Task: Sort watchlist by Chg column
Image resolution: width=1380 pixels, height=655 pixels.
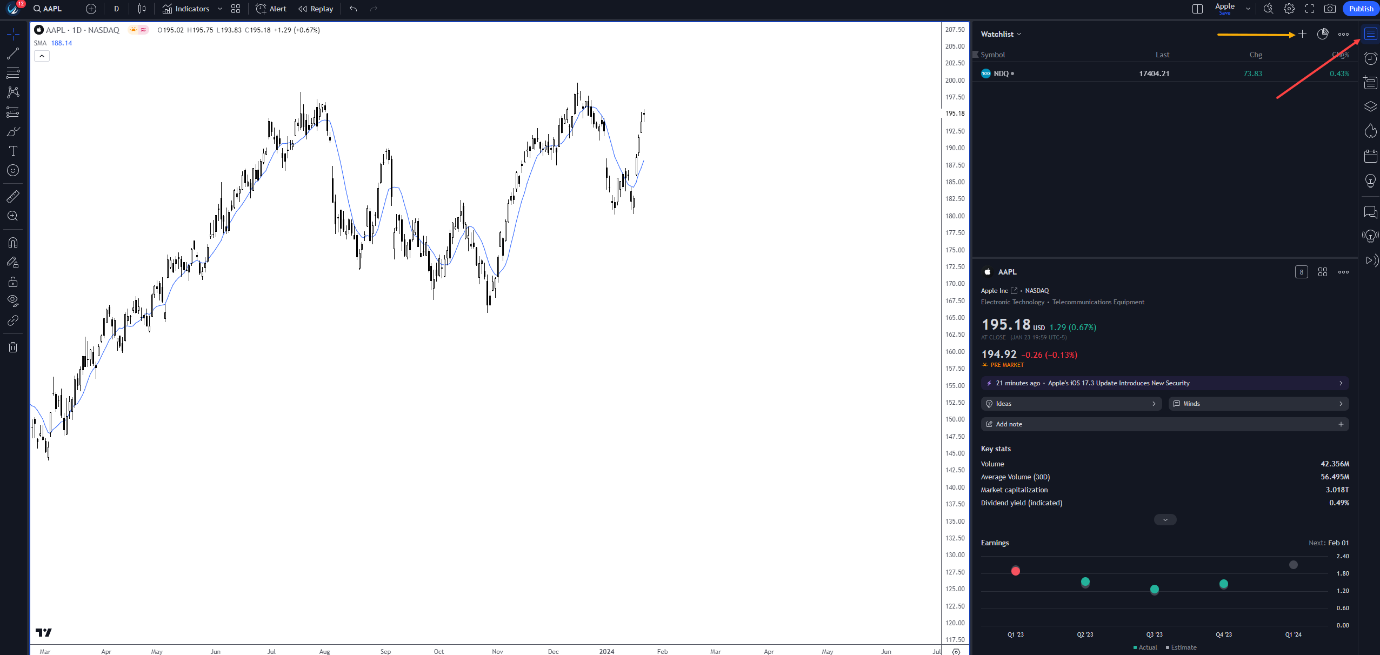Action: pos(1256,54)
